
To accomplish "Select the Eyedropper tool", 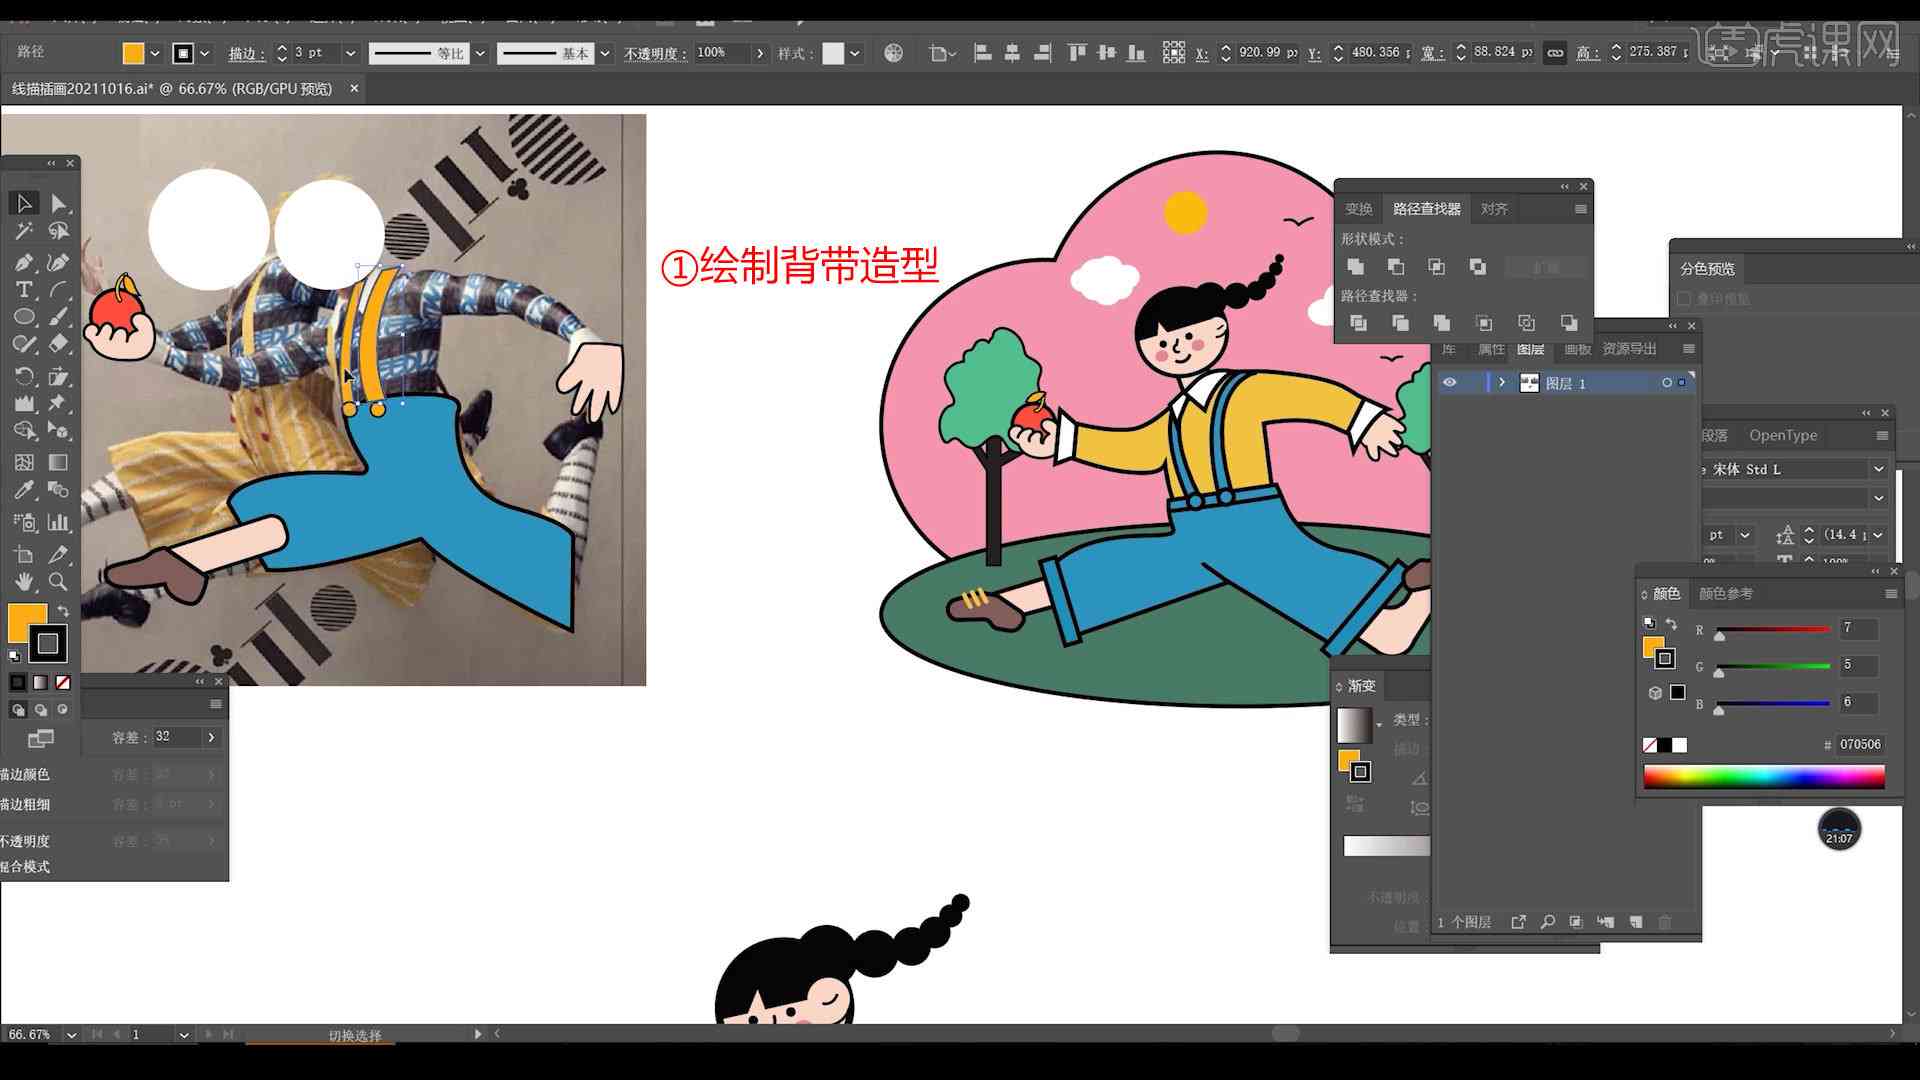I will click(x=24, y=490).
